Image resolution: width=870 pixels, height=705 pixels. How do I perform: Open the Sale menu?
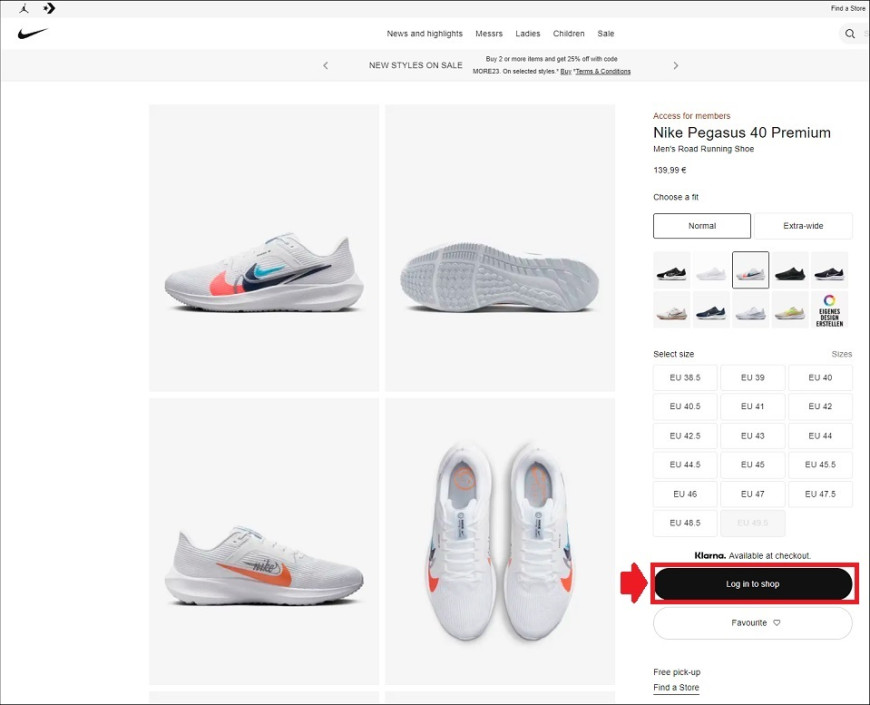tap(606, 33)
